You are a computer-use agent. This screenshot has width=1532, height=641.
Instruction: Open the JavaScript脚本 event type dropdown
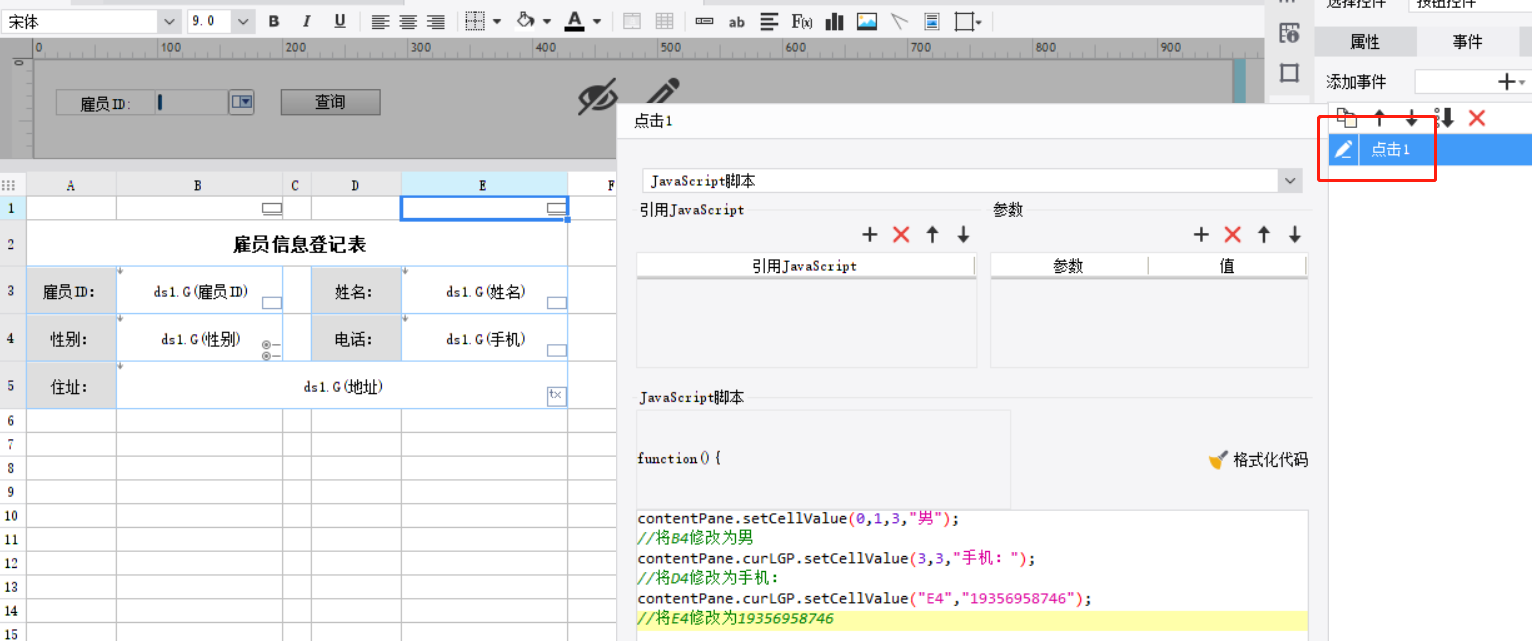[1290, 181]
